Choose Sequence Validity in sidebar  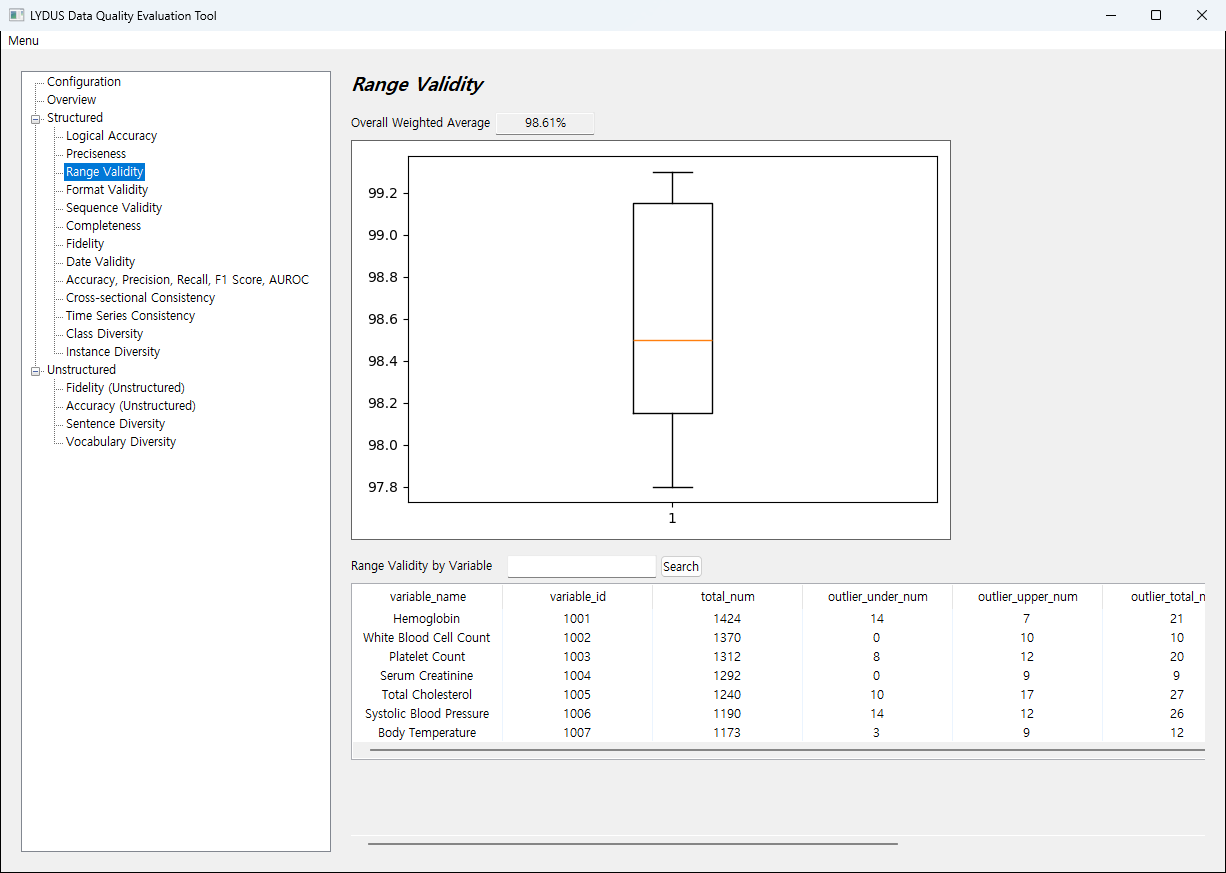point(114,208)
